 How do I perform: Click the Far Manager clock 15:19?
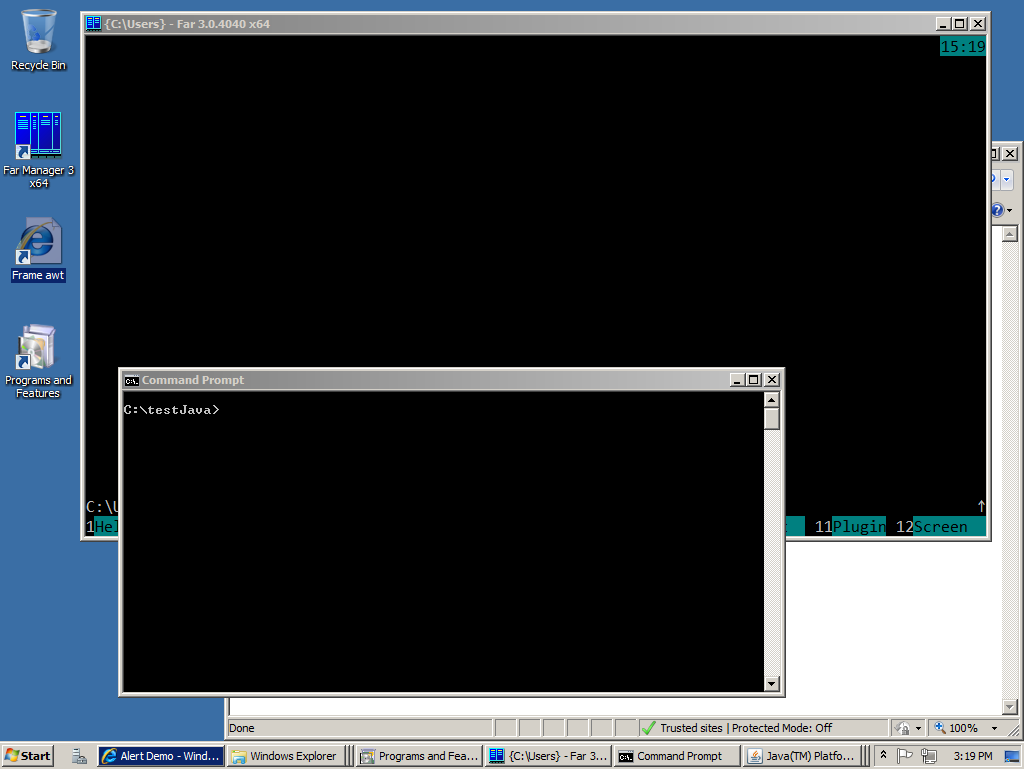coord(963,46)
